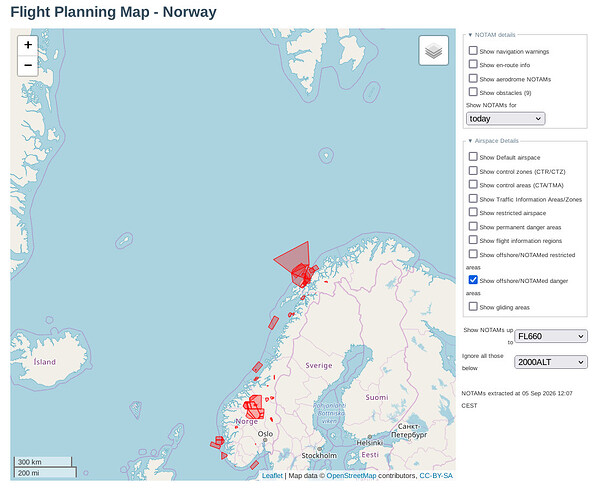This screenshot has width=599, height=500.
Task: Click the Norge country label
Action: point(246,421)
